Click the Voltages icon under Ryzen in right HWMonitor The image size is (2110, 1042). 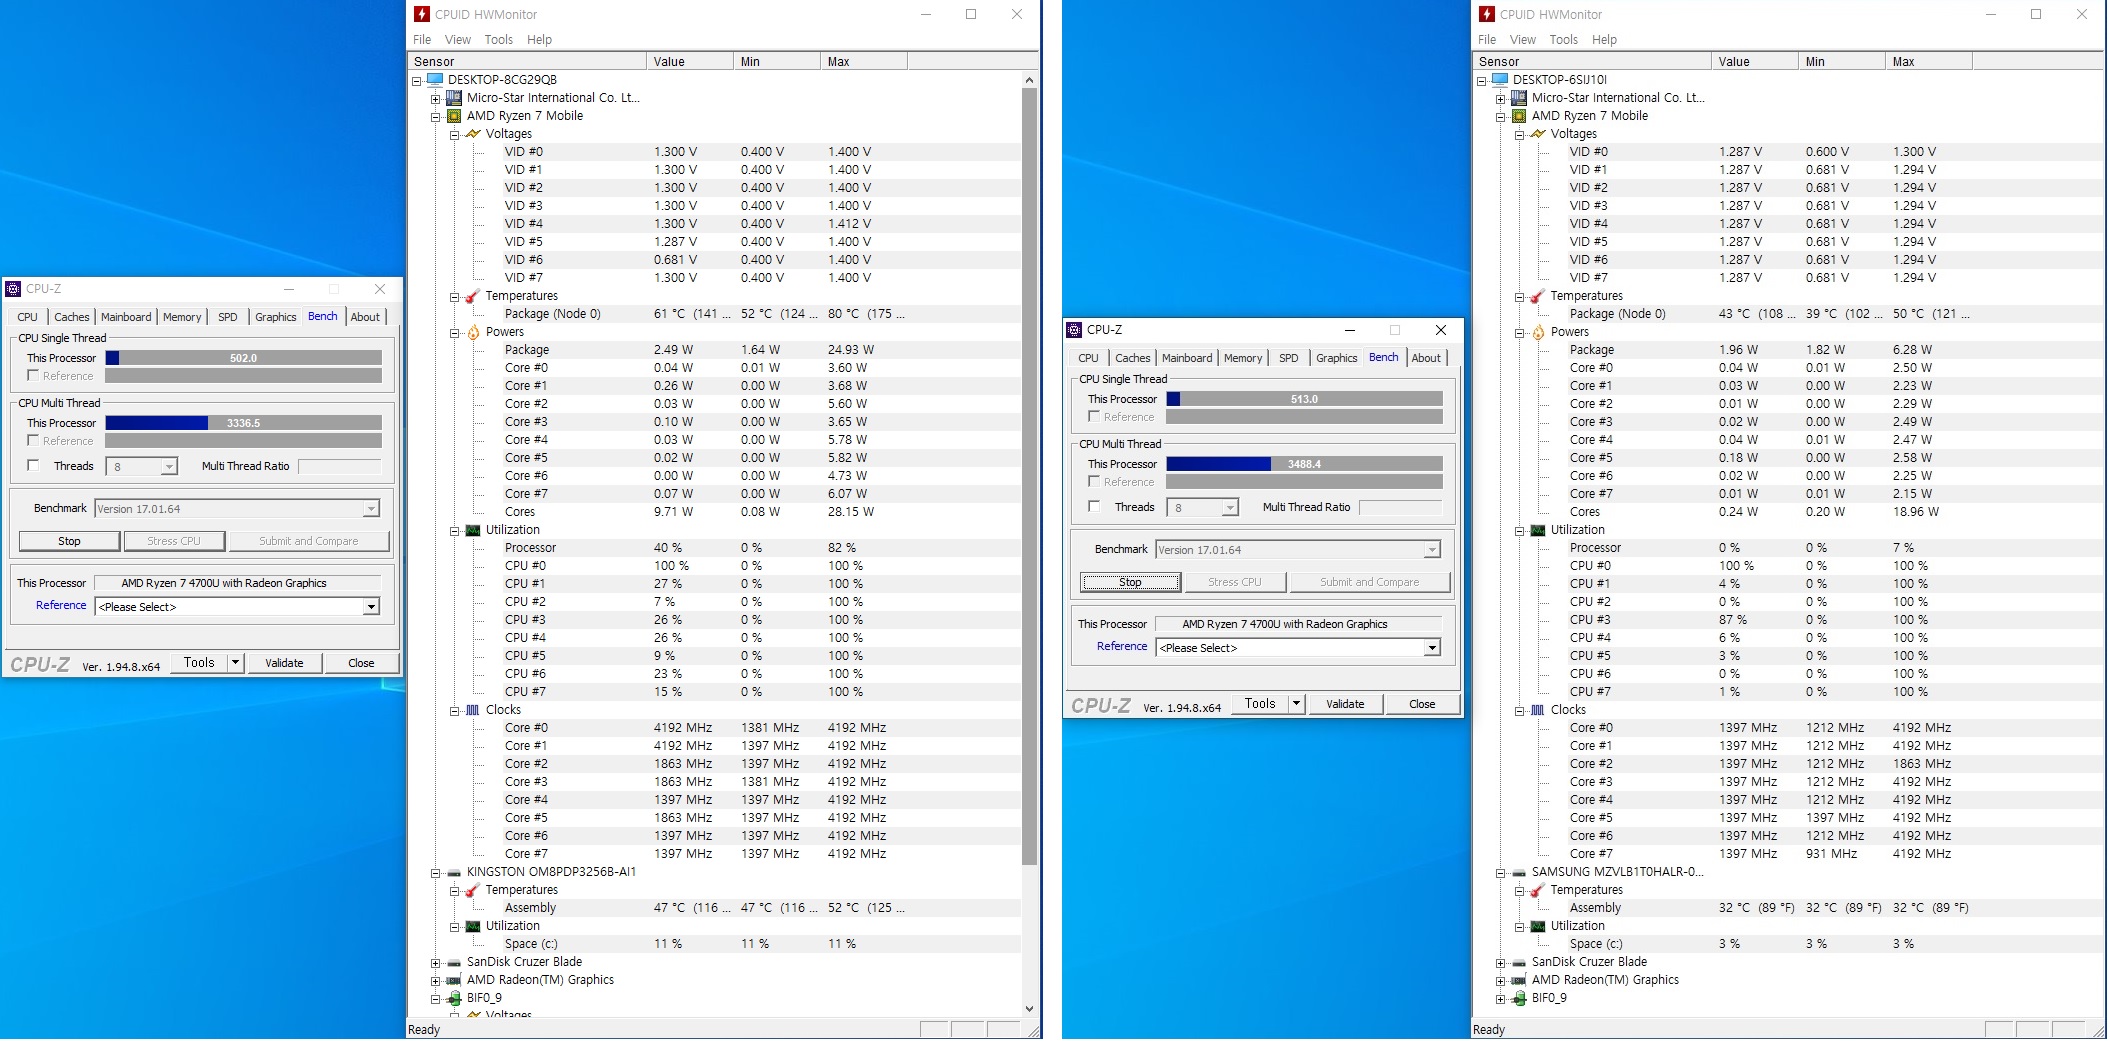[x=1538, y=134]
